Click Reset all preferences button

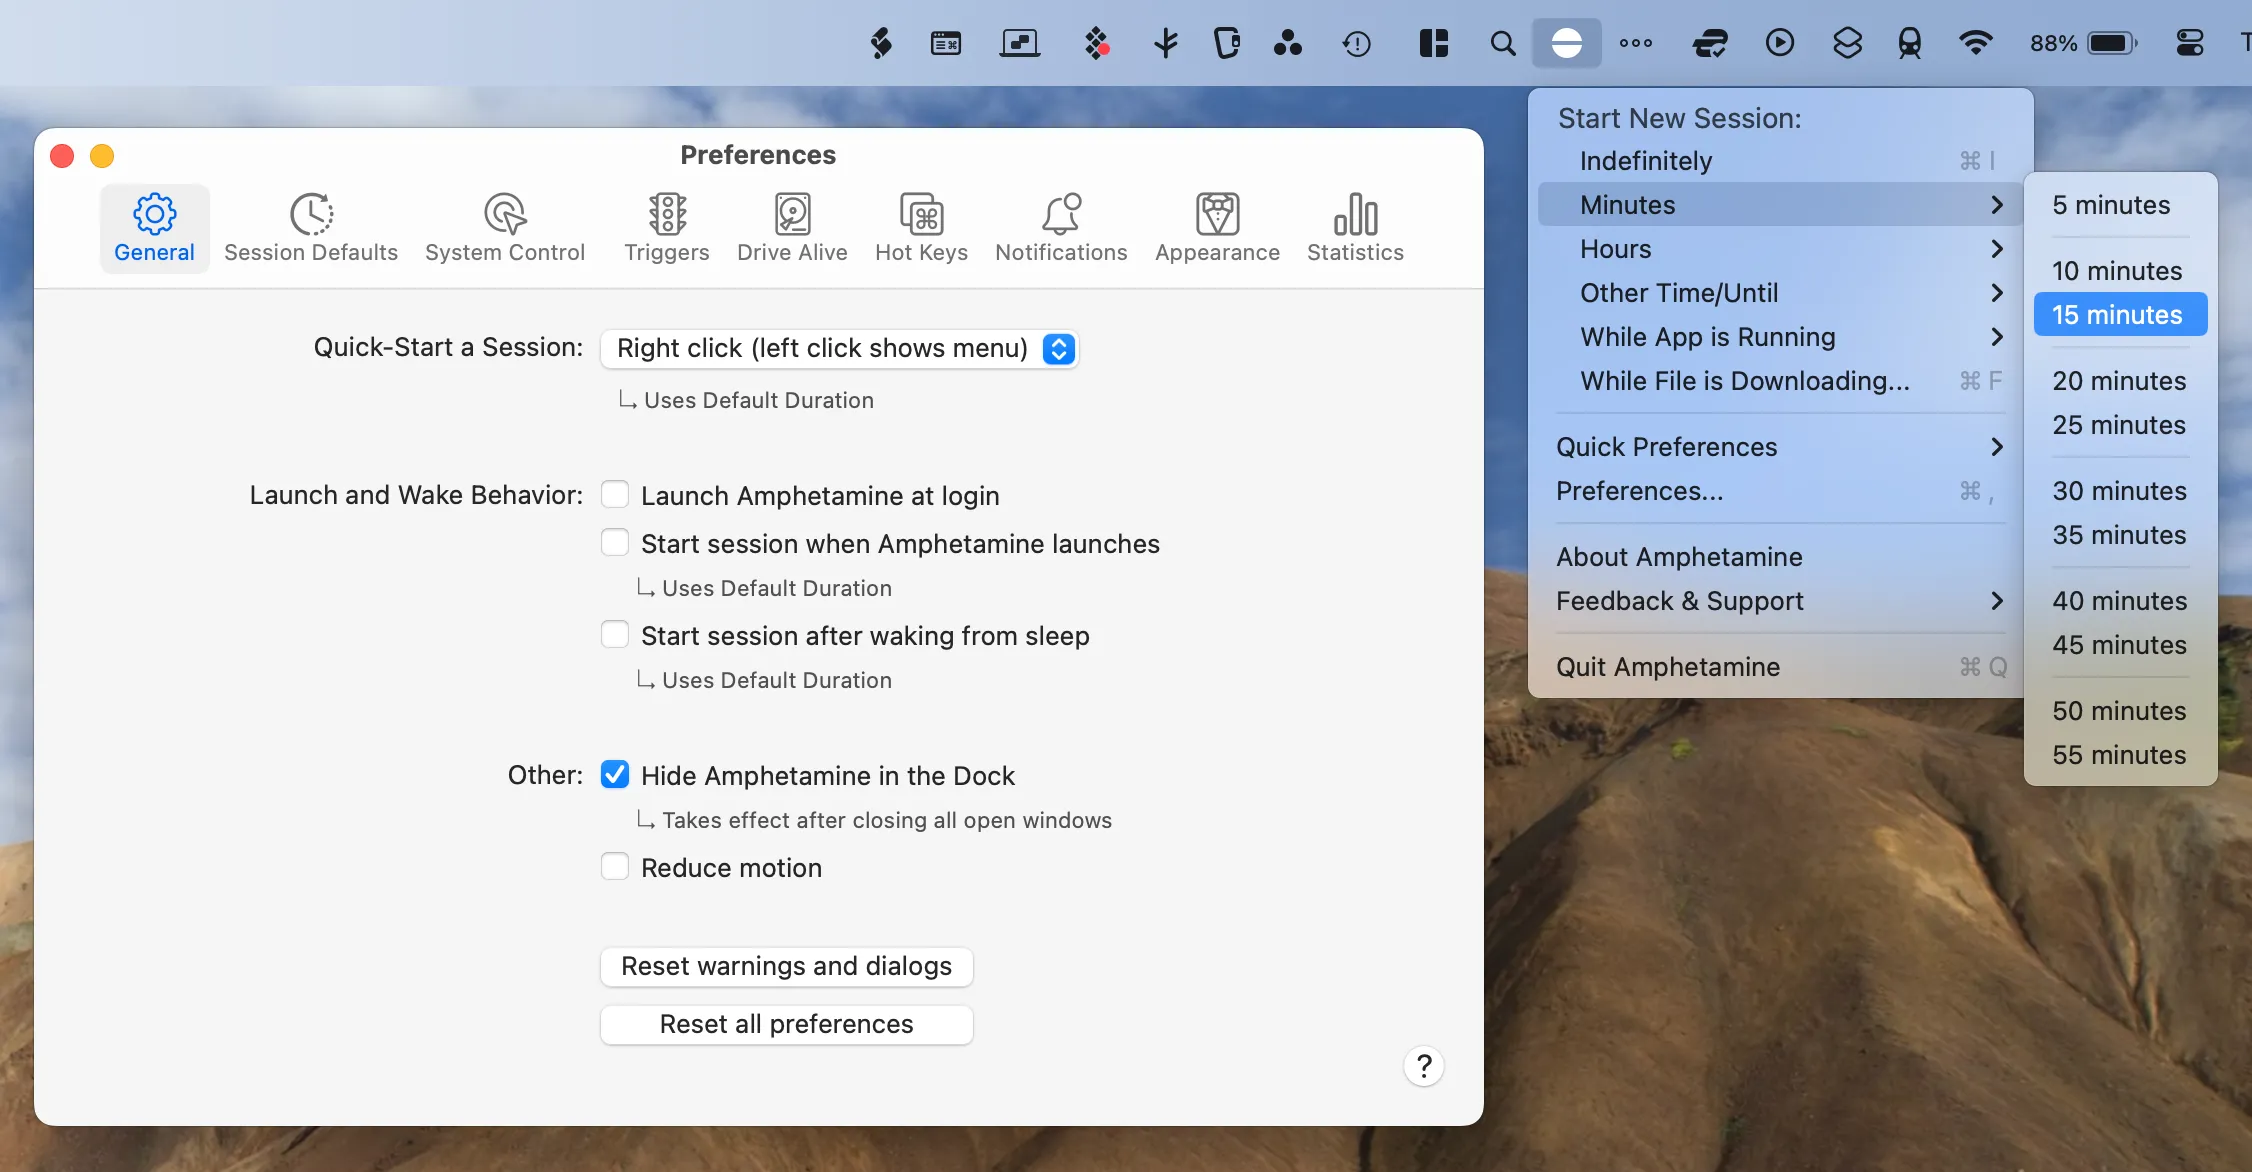tap(786, 1024)
